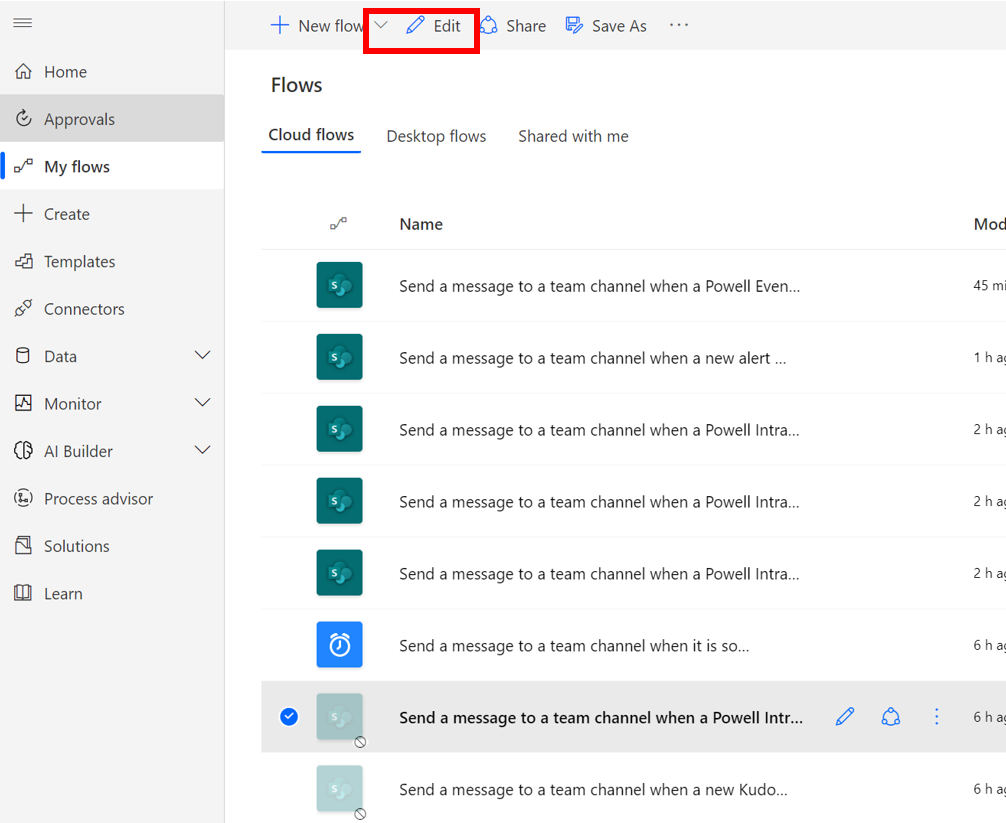Image resolution: width=1006 pixels, height=823 pixels.
Task: Click the Flows page heading
Action: coord(296,85)
